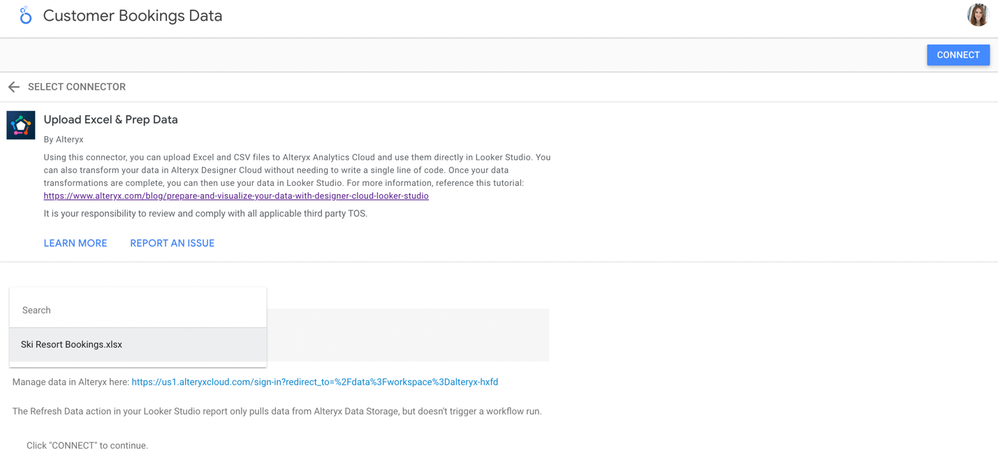Screen dimensions: 998x461
Task: Click the connector description paragraph
Action: (x=297, y=170)
